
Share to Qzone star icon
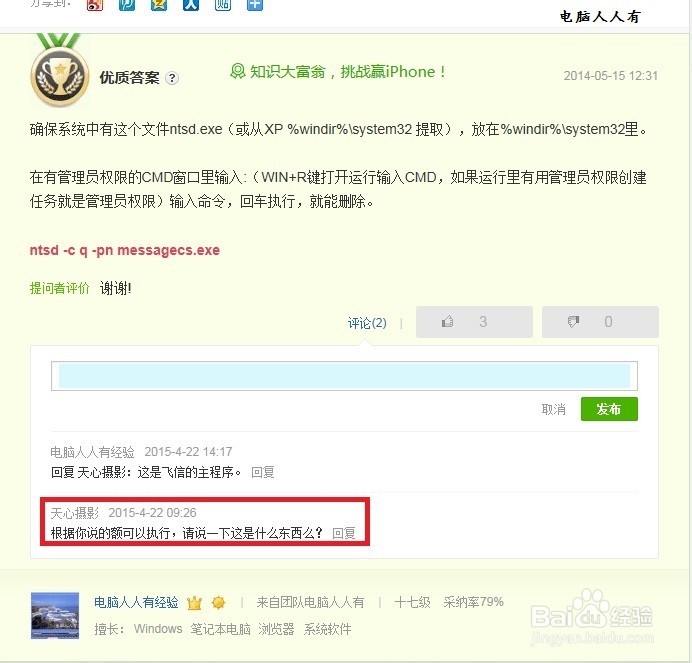[x=159, y=4]
